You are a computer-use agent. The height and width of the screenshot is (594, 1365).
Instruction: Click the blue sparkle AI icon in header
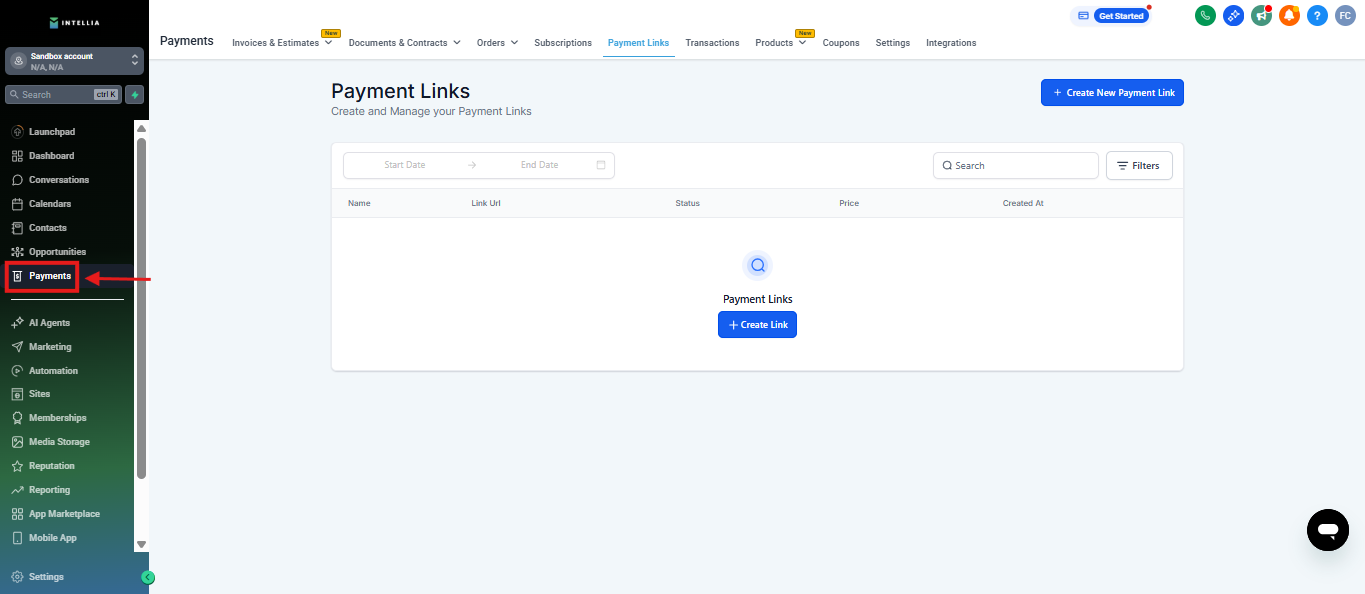[1233, 15]
